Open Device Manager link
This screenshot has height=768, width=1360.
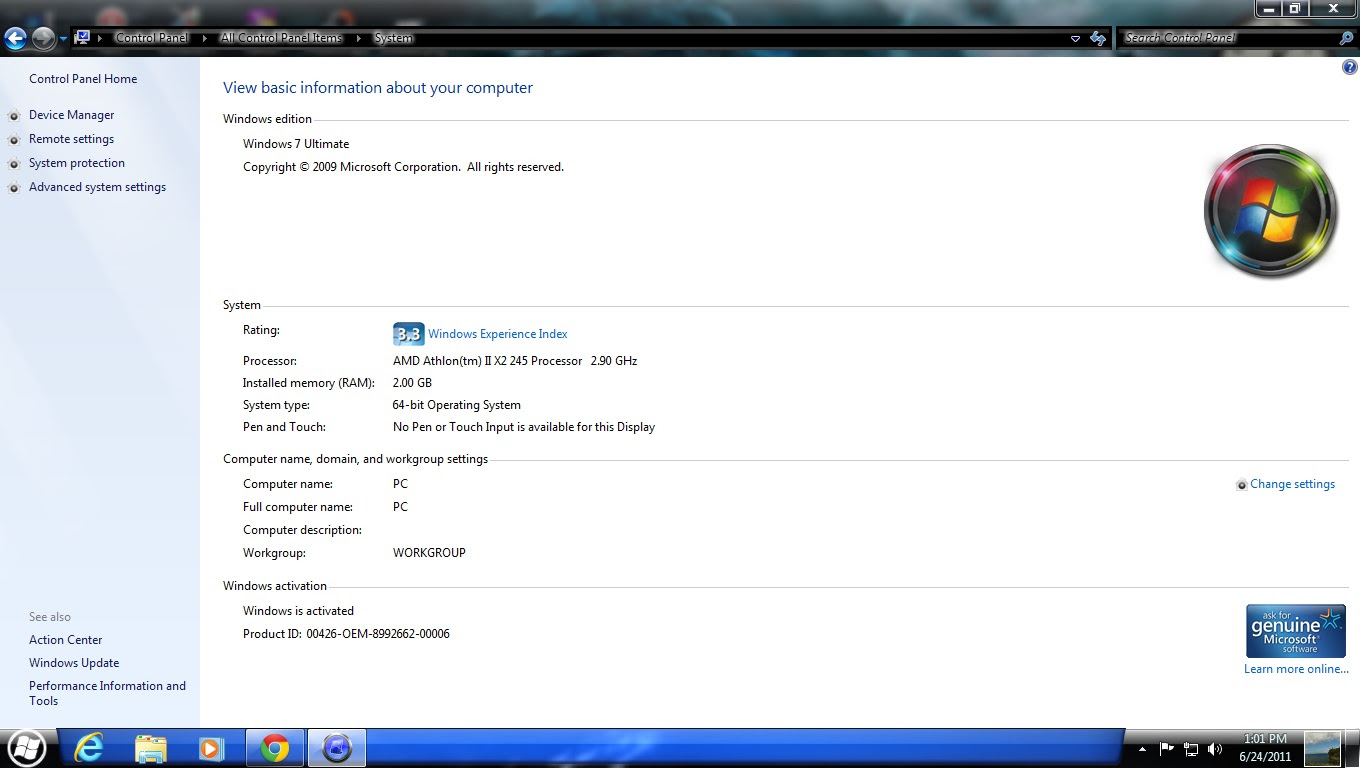tap(72, 115)
